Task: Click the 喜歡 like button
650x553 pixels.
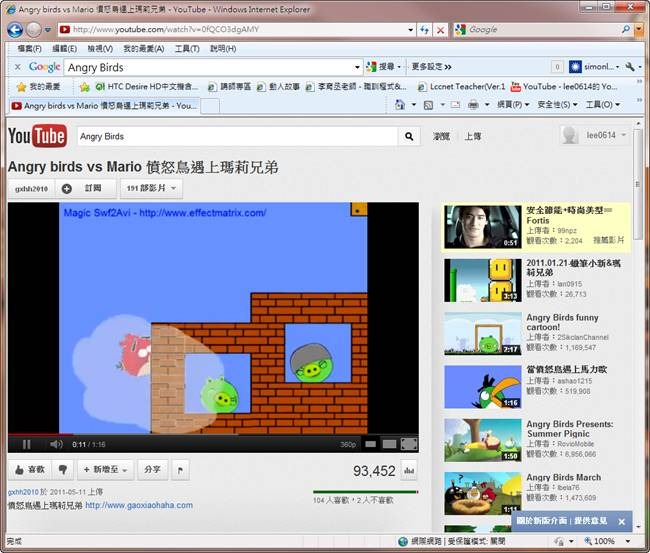Action: (30, 470)
